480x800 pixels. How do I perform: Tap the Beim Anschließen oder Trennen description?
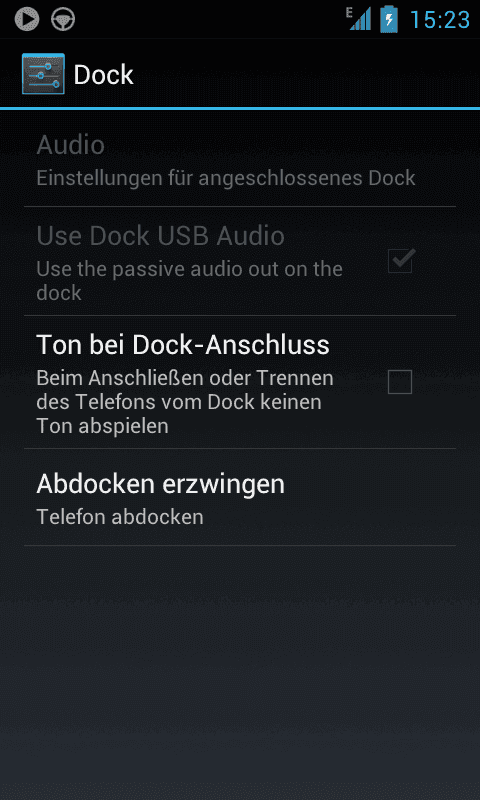(x=185, y=402)
